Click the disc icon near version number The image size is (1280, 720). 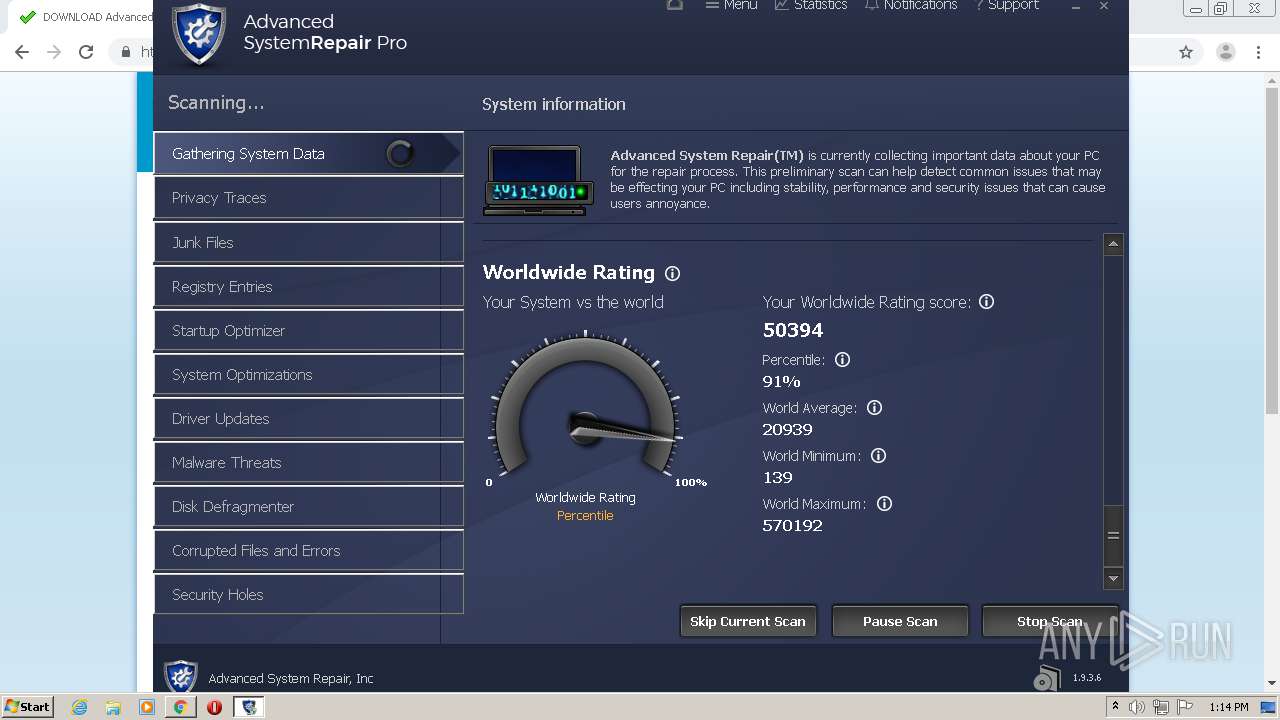click(x=1046, y=678)
